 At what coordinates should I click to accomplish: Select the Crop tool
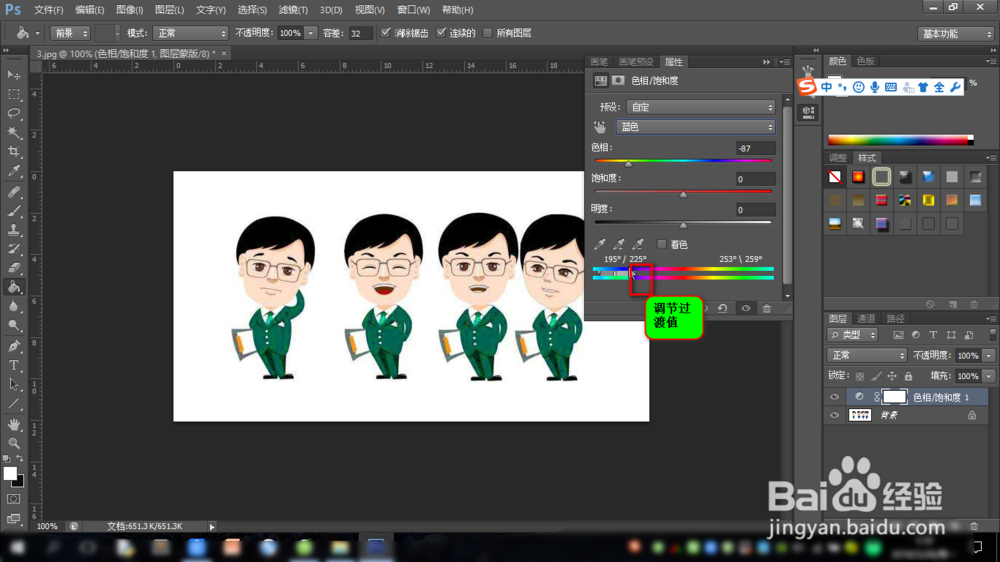click(13, 152)
